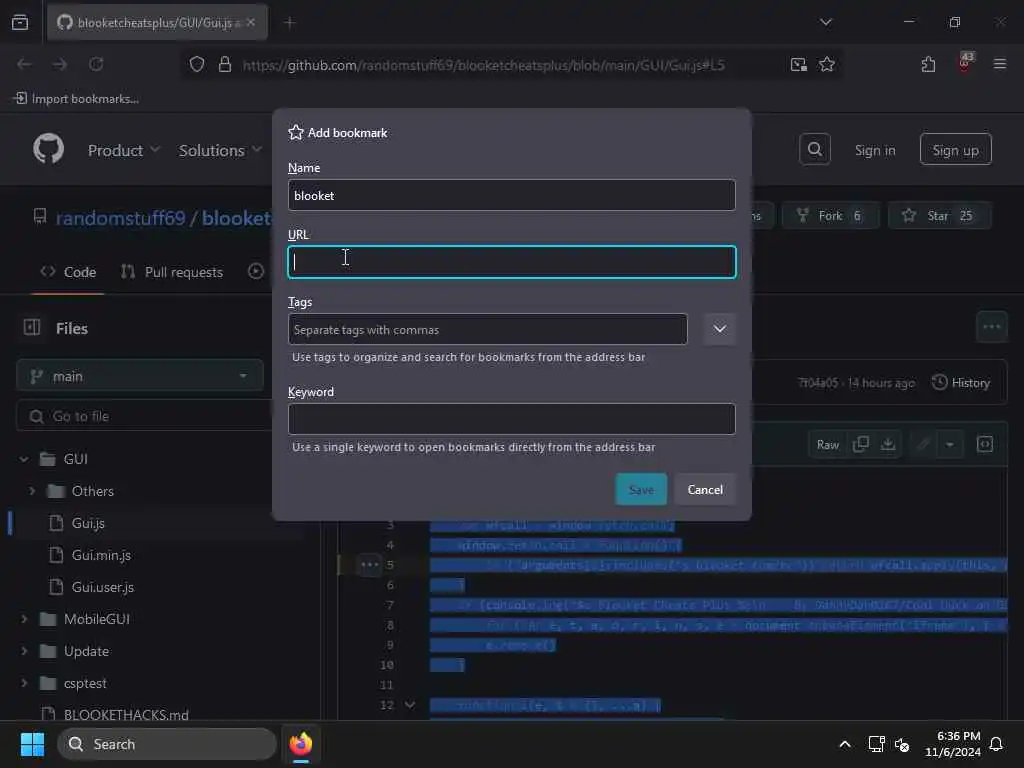Open tracking protection shield info
1024x768 pixels.
click(197, 64)
